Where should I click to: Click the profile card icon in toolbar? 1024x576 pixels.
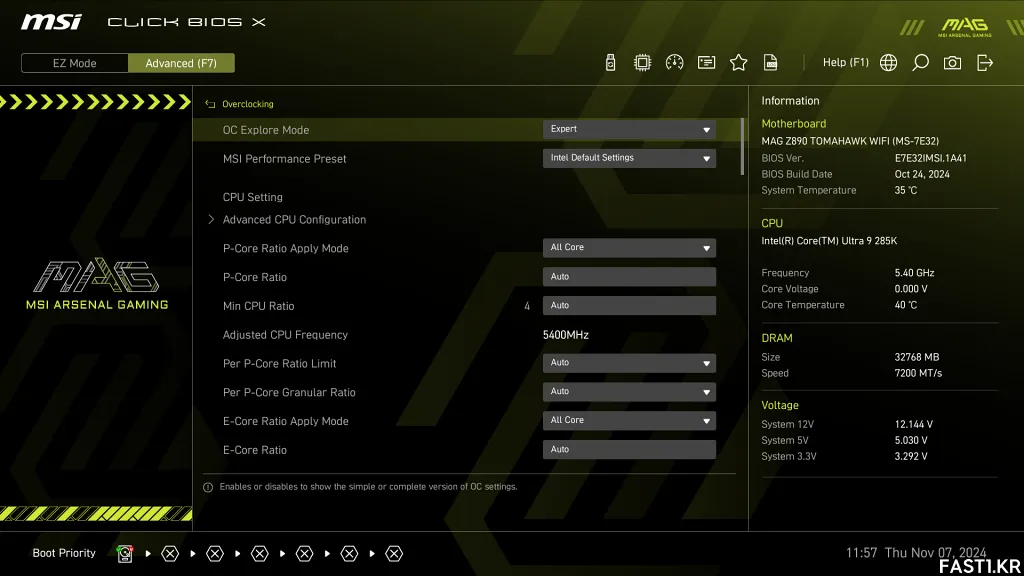(x=706, y=63)
